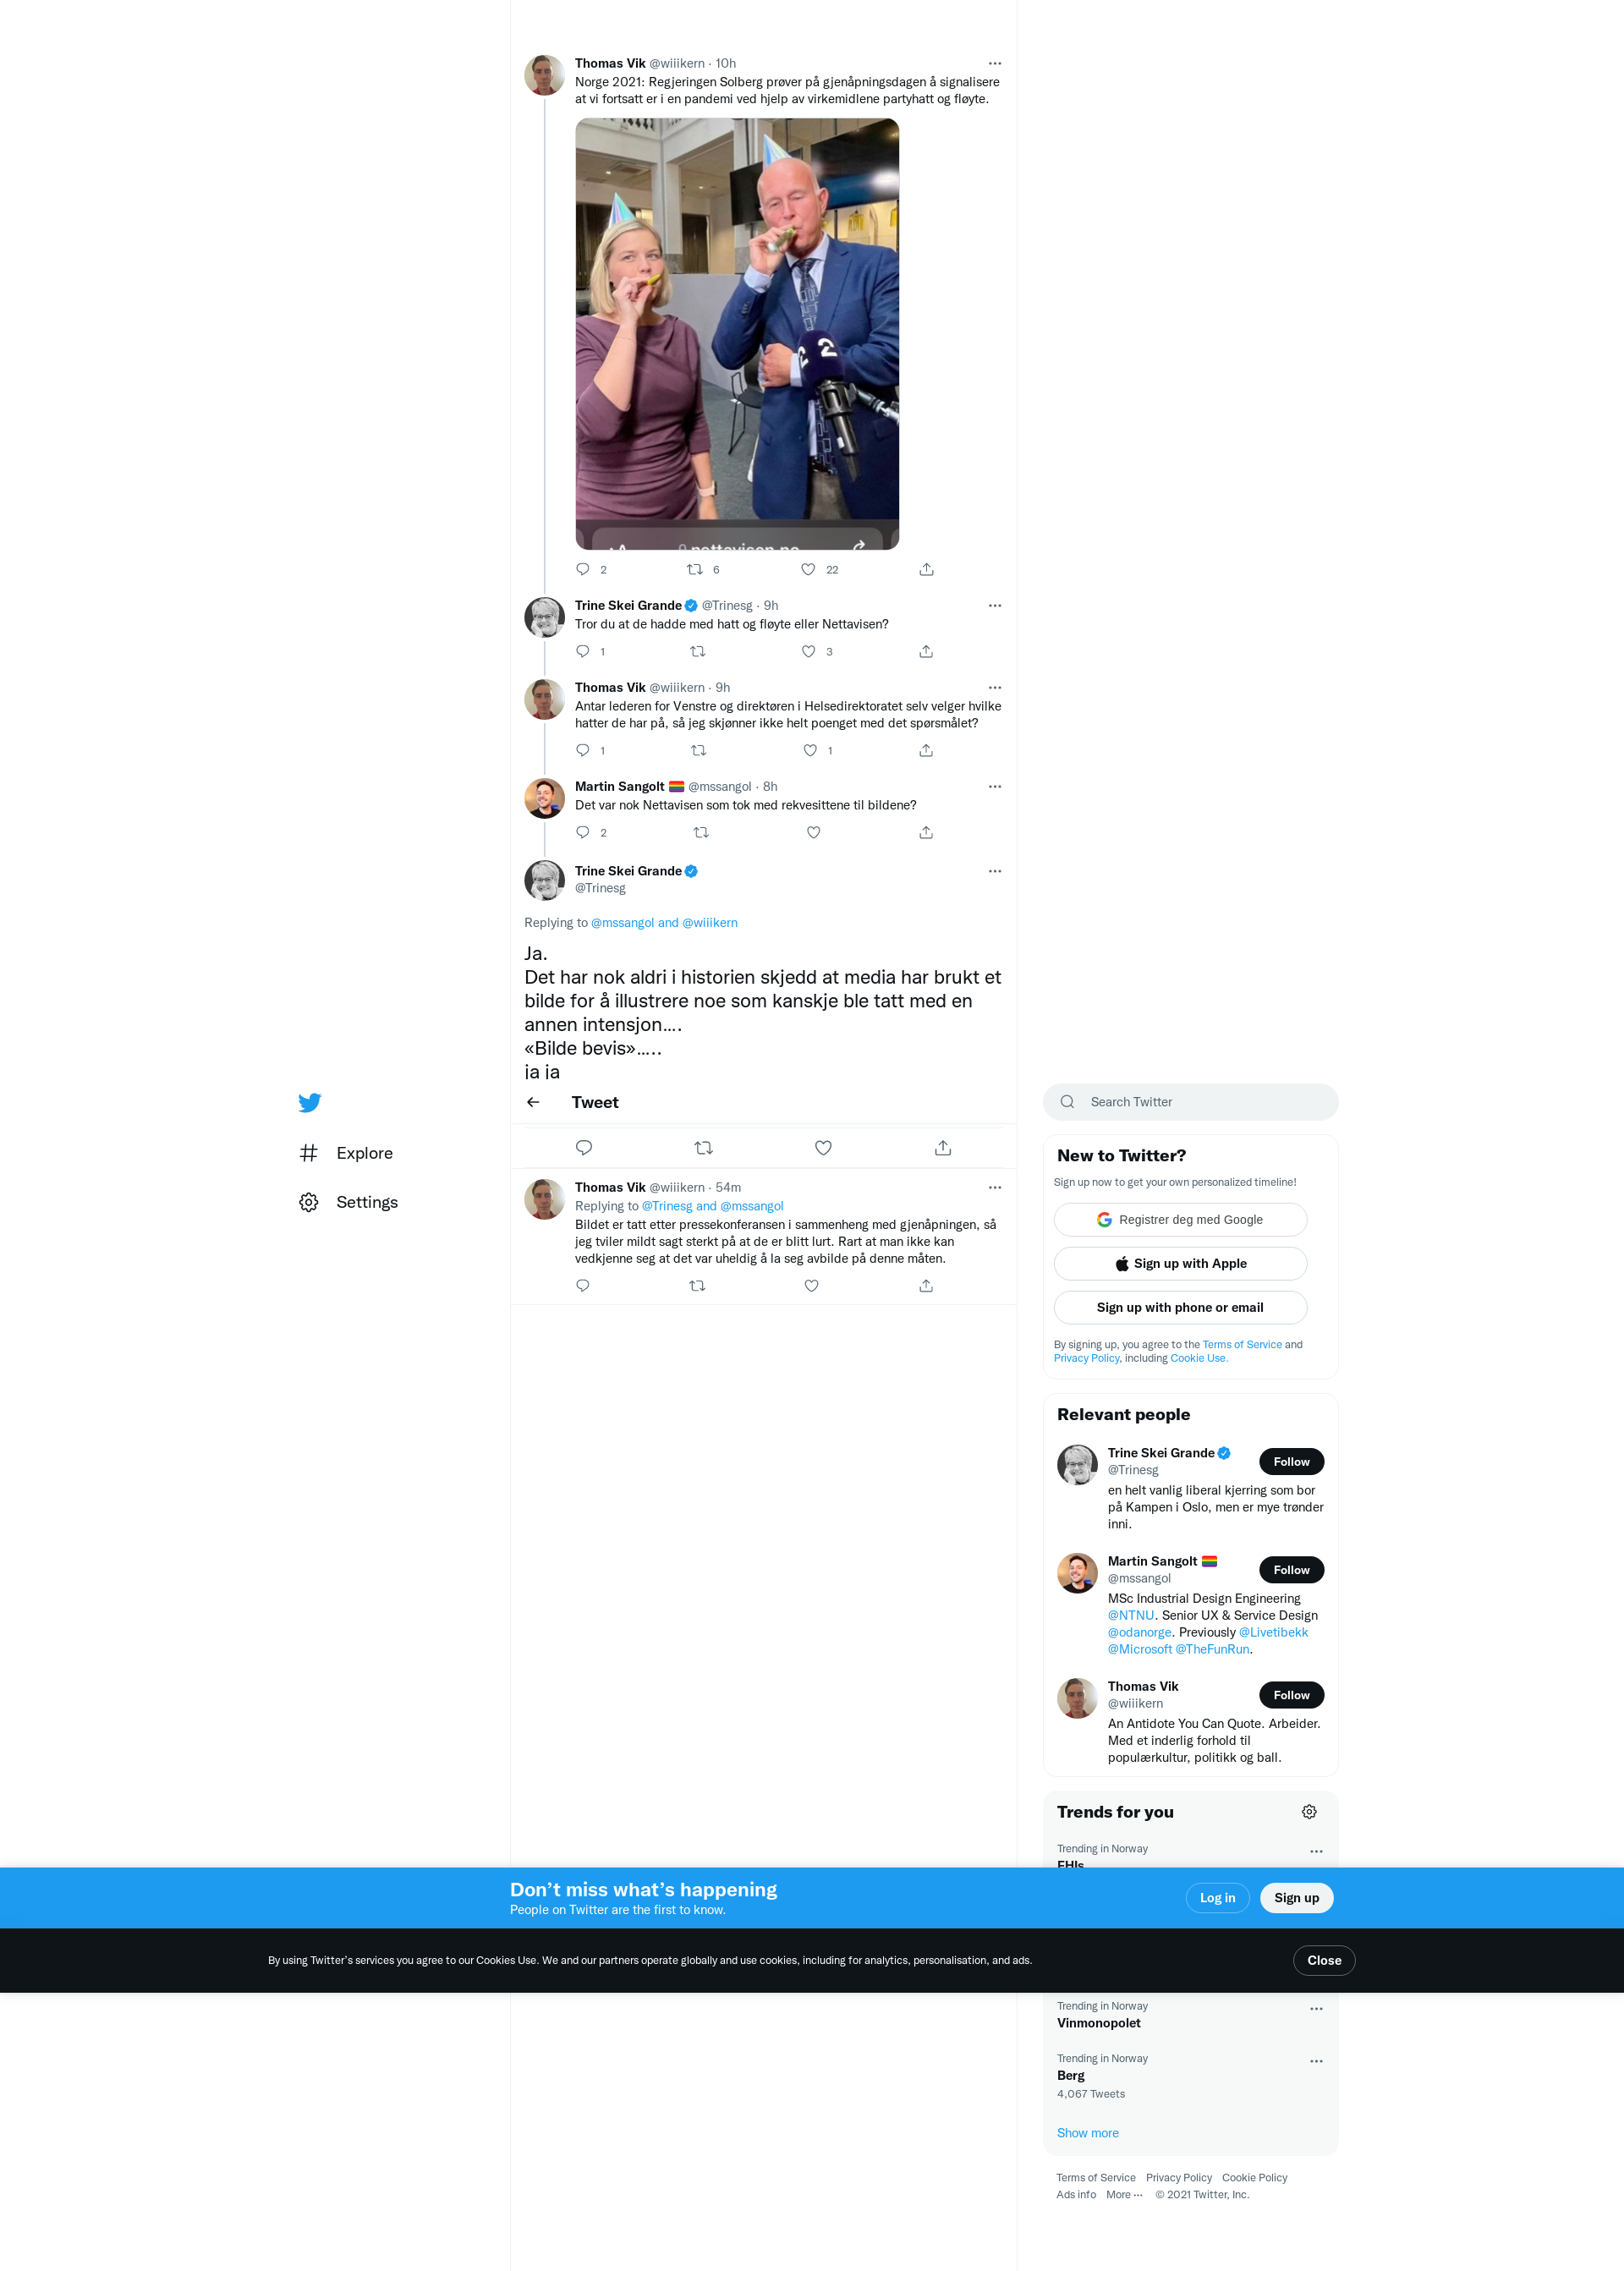This screenshot has height=2271, width=1624.
Task: Open the Twitter bird home logo
Action: [x=309, y=1102]
